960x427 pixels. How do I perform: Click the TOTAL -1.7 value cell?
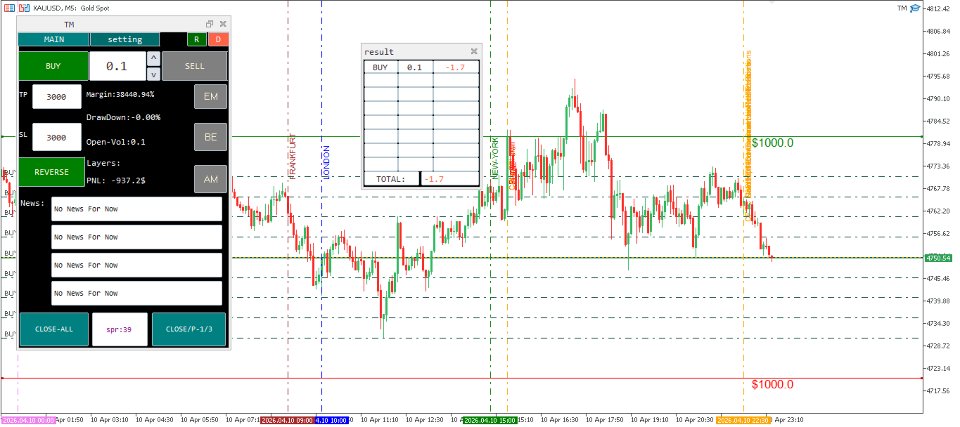[449, 179]
